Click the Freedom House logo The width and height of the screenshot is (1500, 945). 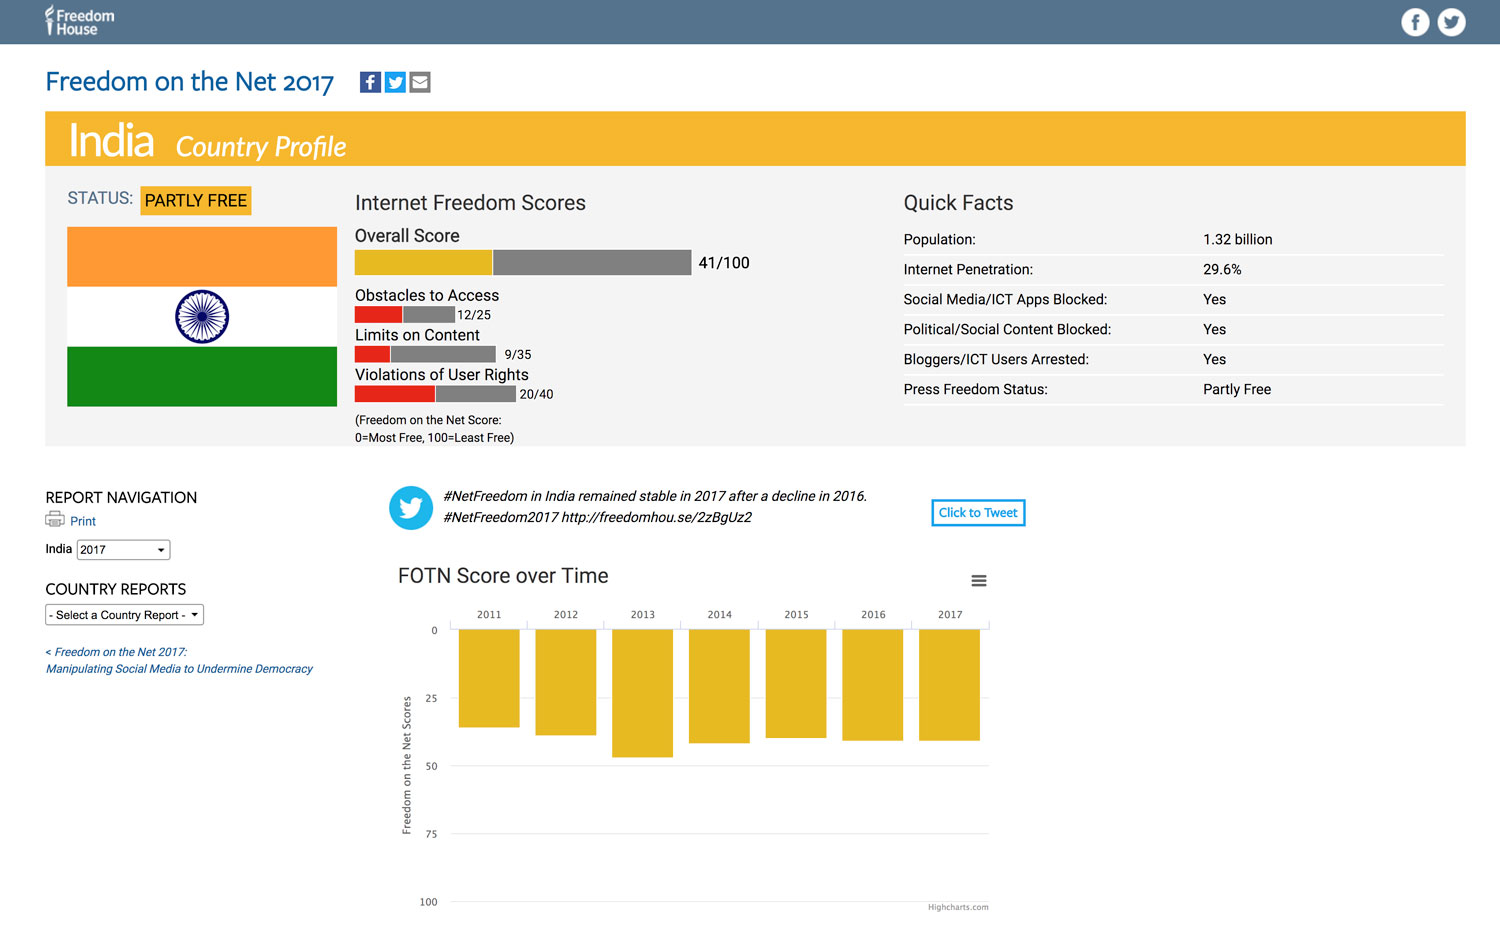(80, 22)
